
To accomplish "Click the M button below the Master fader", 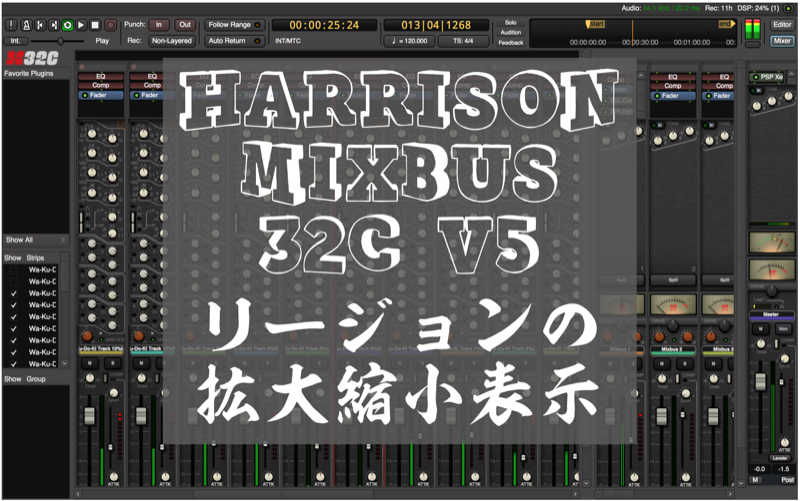I will (755, 480).
